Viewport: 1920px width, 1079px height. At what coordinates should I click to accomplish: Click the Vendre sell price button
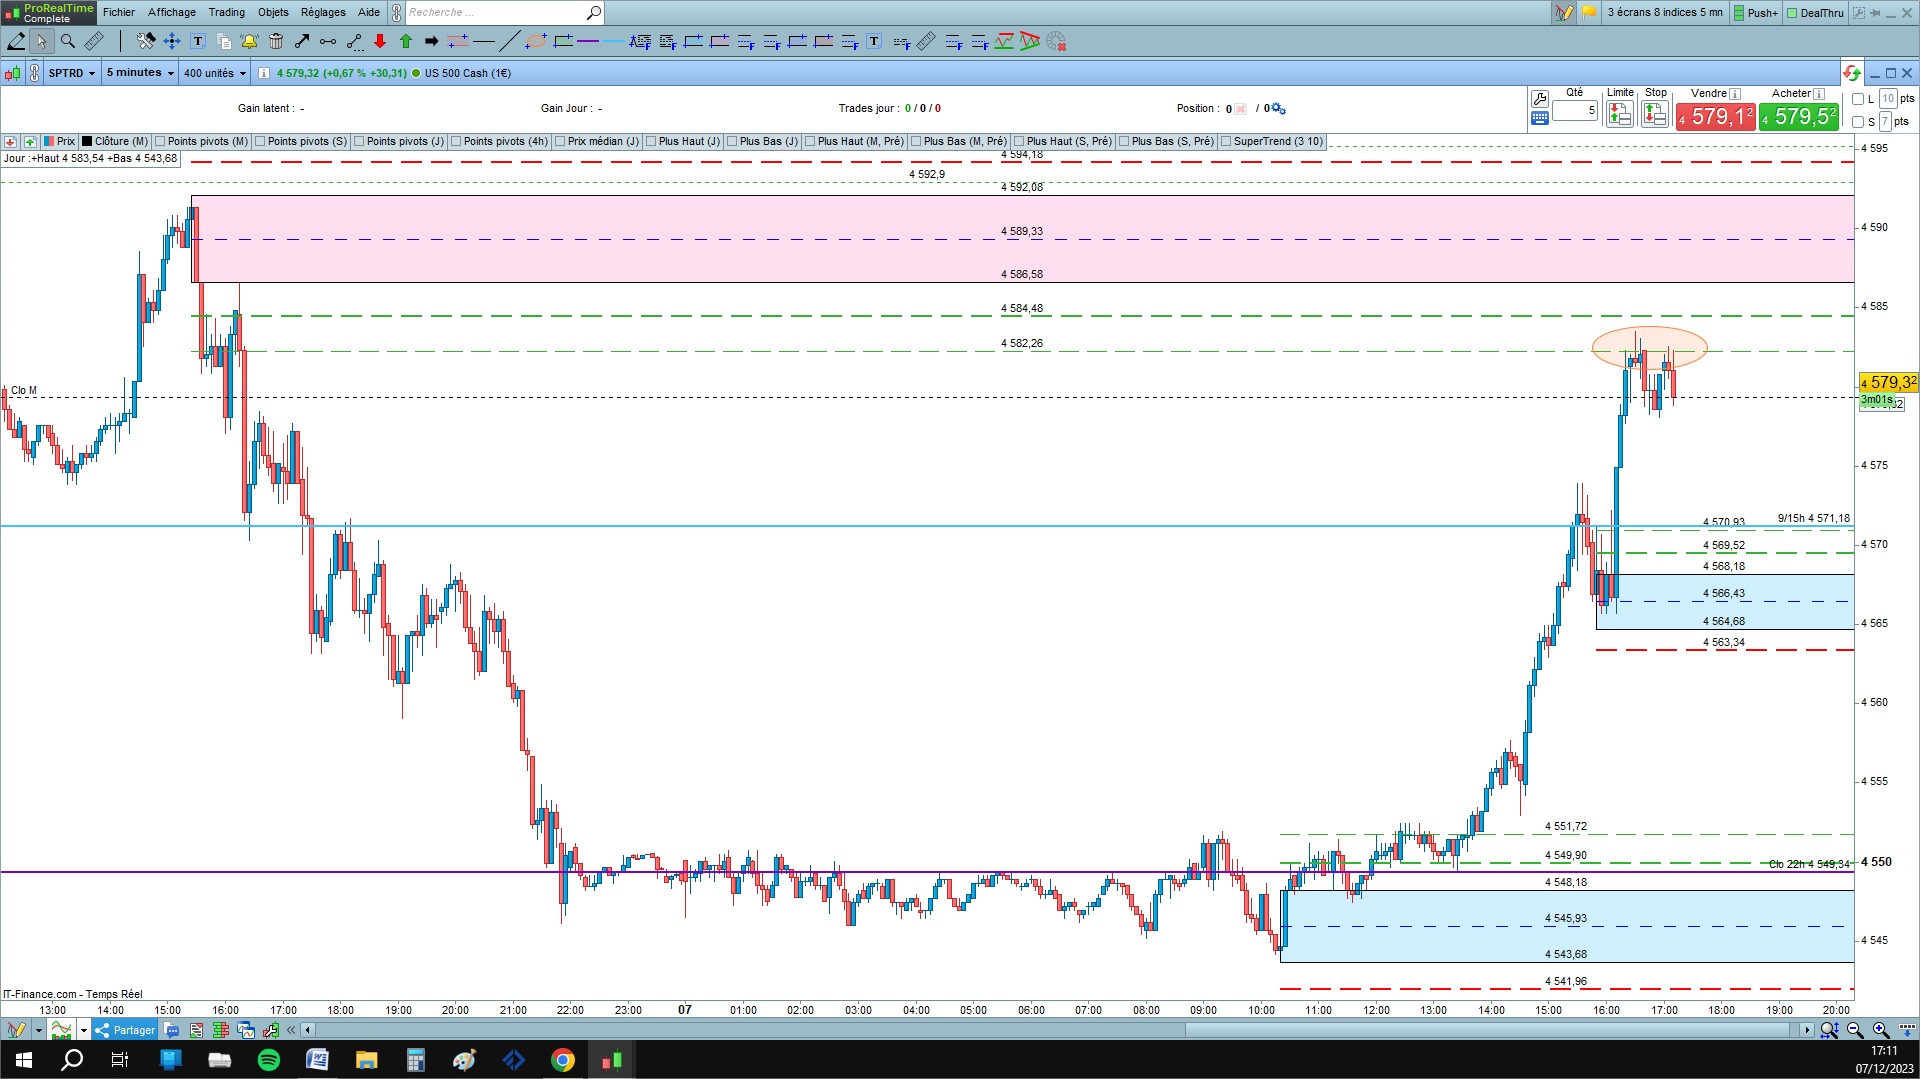tap(1716, 116)
